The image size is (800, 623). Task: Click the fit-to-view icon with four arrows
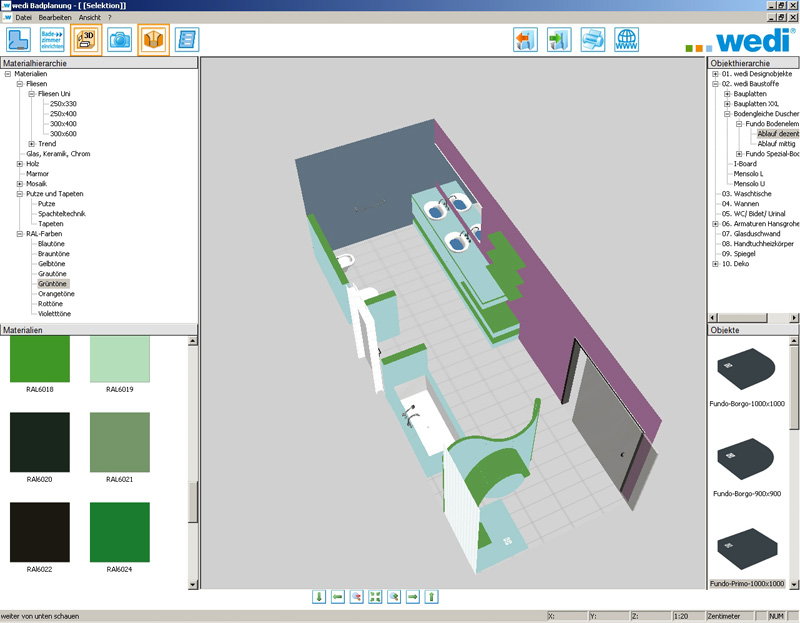pos(375,597)
